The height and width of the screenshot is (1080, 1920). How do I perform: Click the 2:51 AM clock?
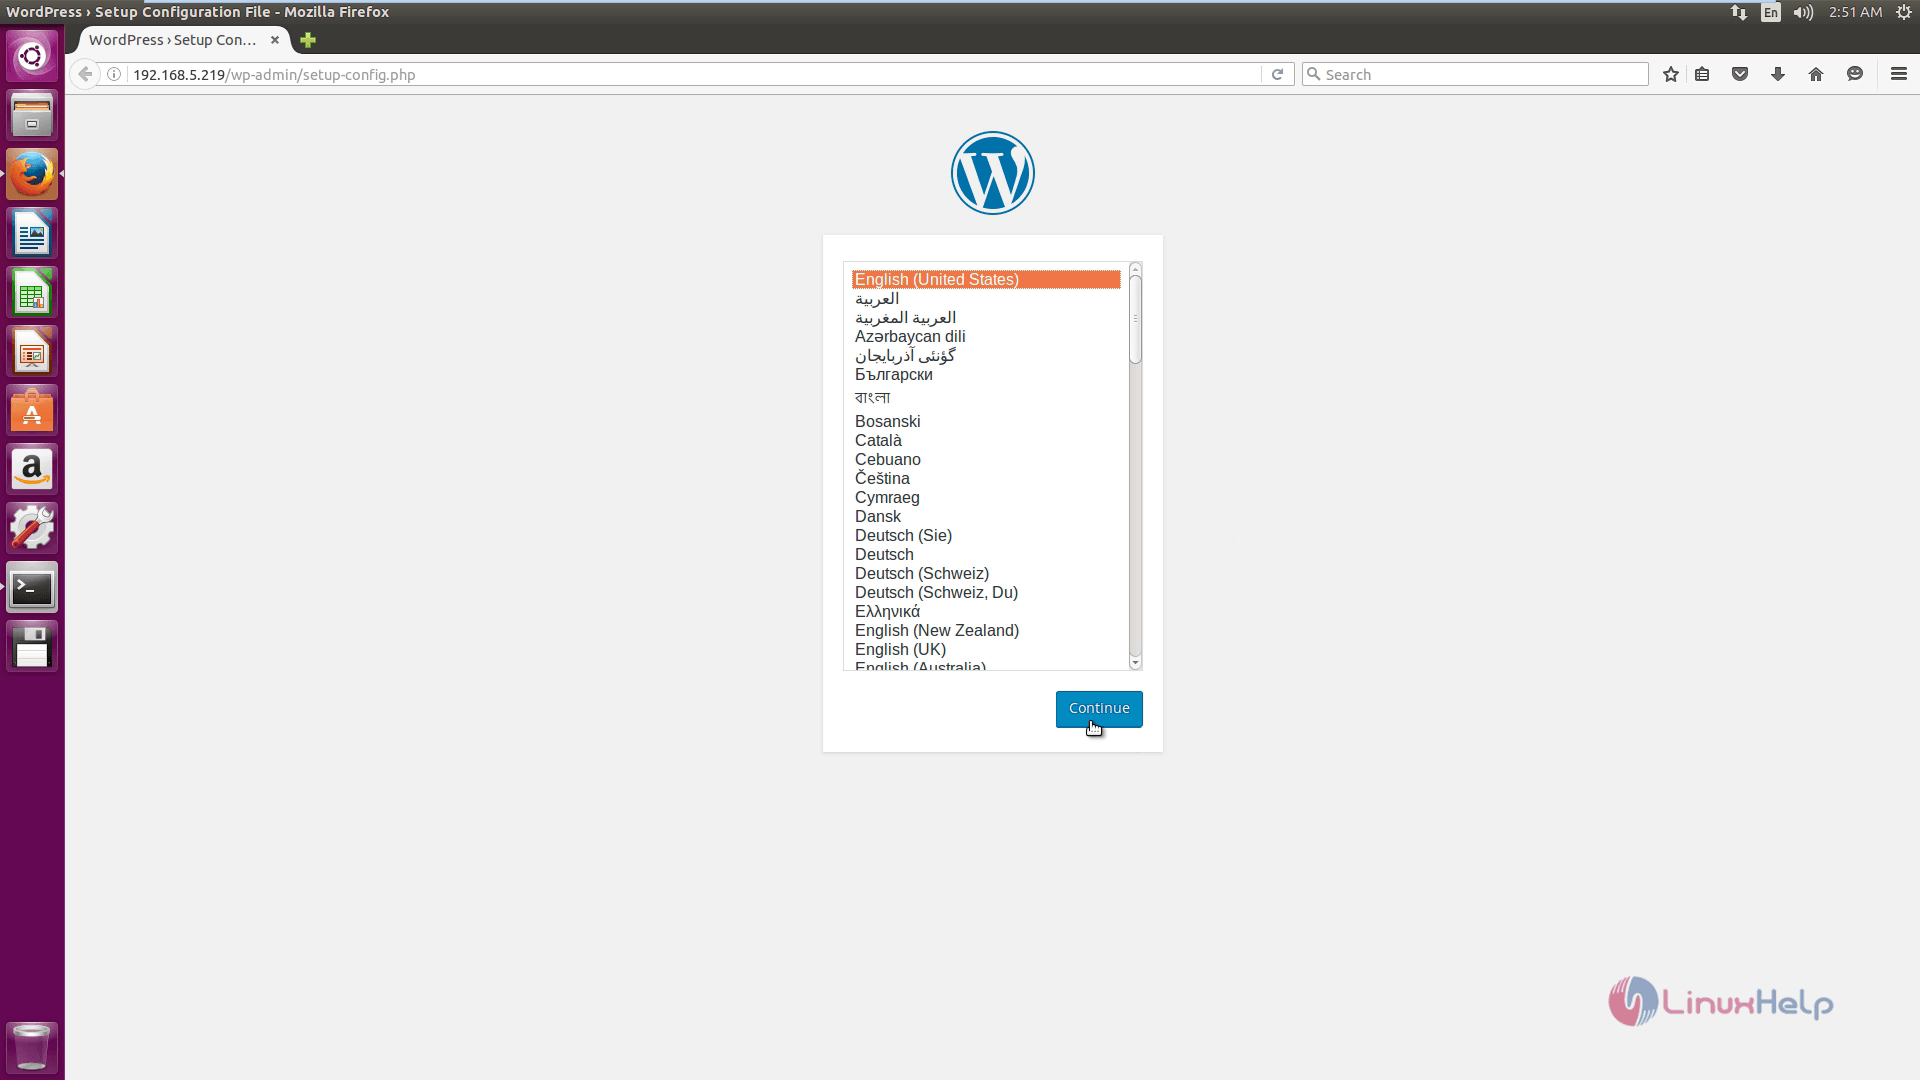pyautogui.click(x=1855, y=12)
